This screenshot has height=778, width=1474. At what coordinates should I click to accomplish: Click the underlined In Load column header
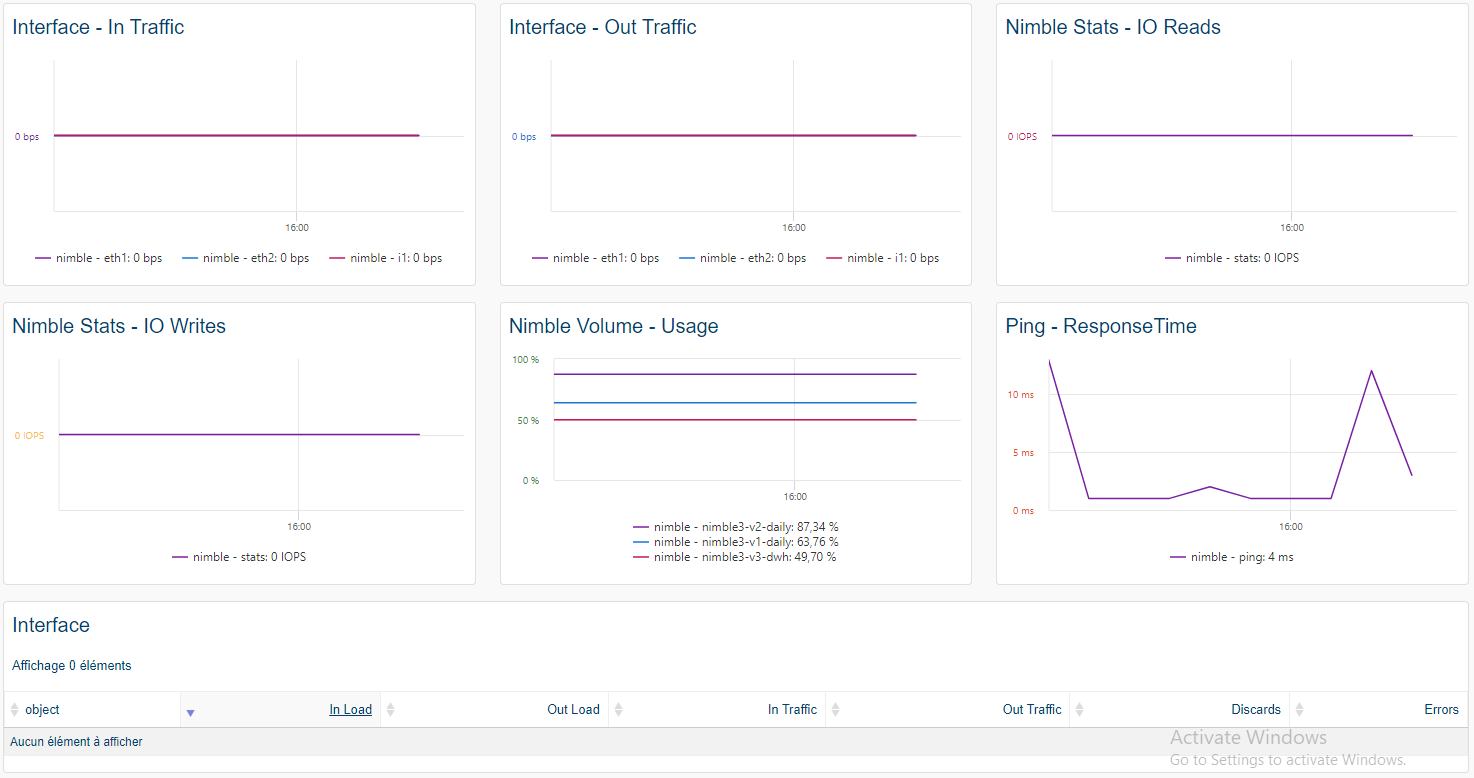point(350,709)
